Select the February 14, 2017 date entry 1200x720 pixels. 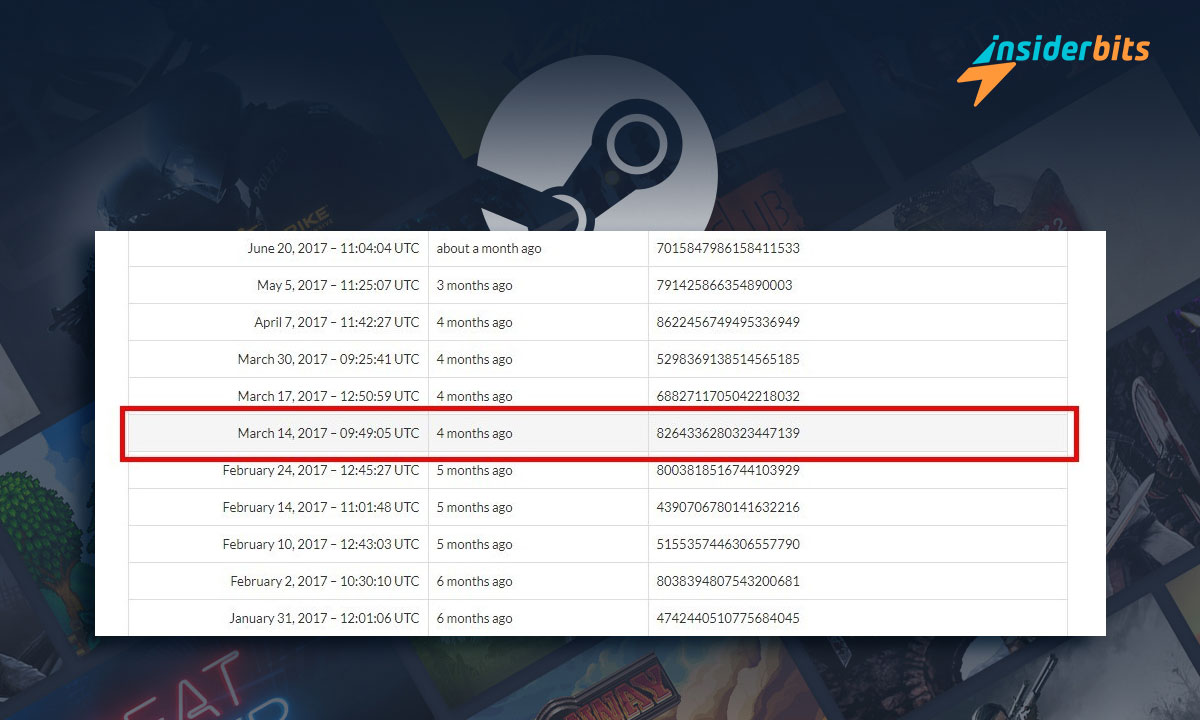(x=321, y=507)
